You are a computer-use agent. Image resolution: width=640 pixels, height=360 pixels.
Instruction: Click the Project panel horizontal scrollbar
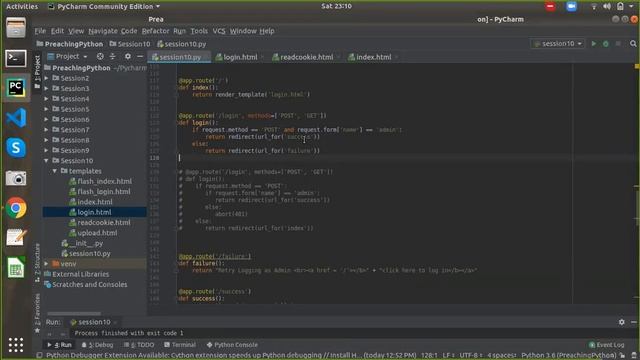tap(74, 313)
